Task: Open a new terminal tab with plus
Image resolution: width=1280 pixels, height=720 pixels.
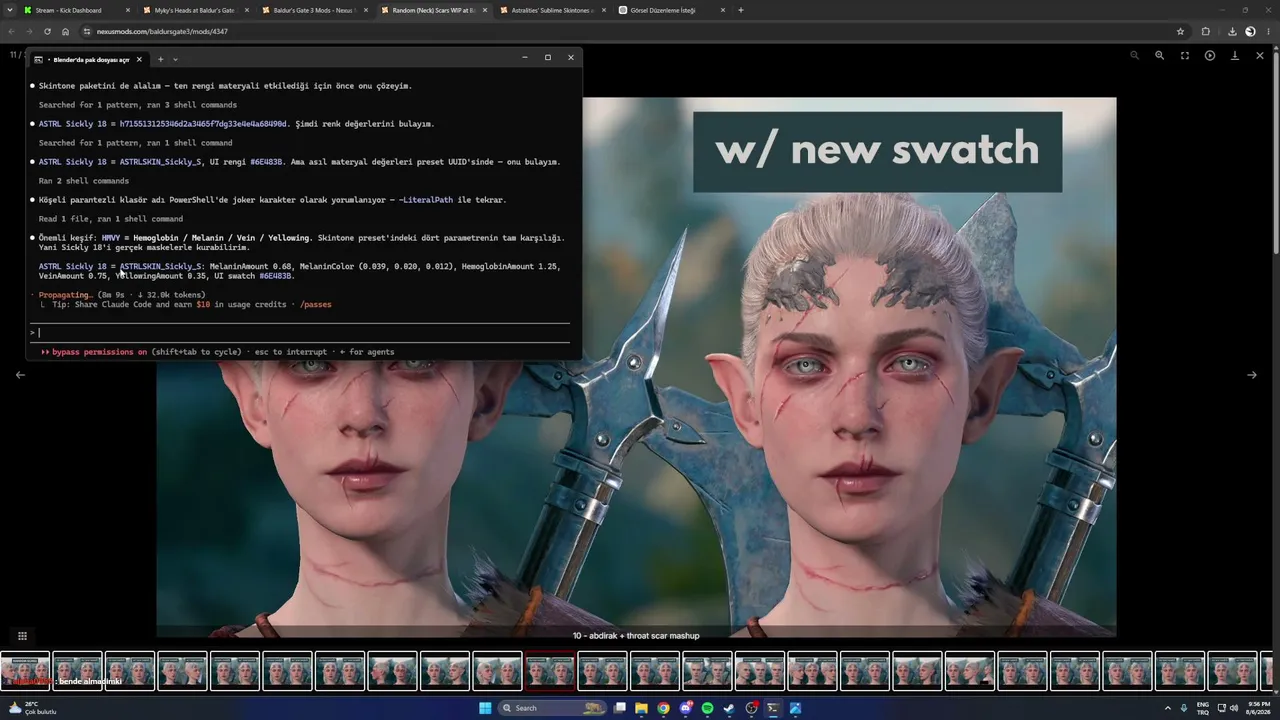Action: click(x=160, y=59)
